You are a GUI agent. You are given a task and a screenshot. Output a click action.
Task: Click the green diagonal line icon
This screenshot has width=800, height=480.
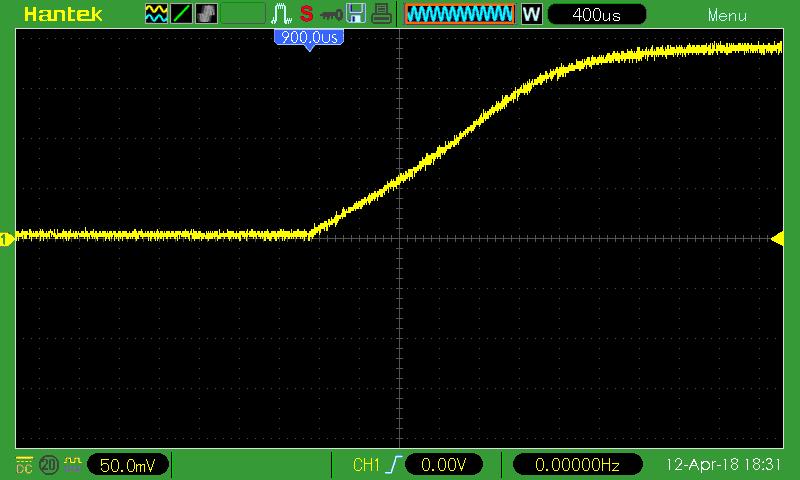(x=181, y=14)
